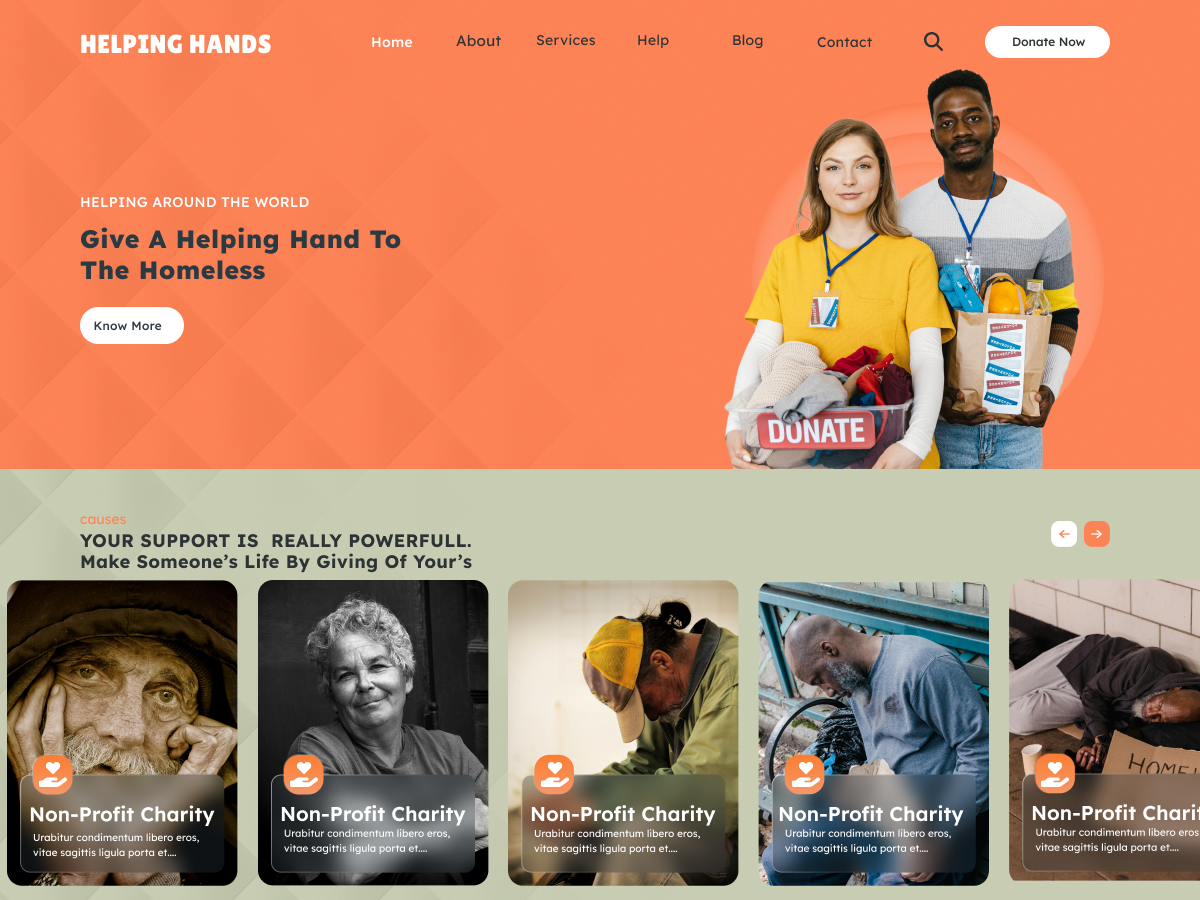Open the Blog navigation link
The height and width of the screenshot is (900, 1200).
click(748, 40)
